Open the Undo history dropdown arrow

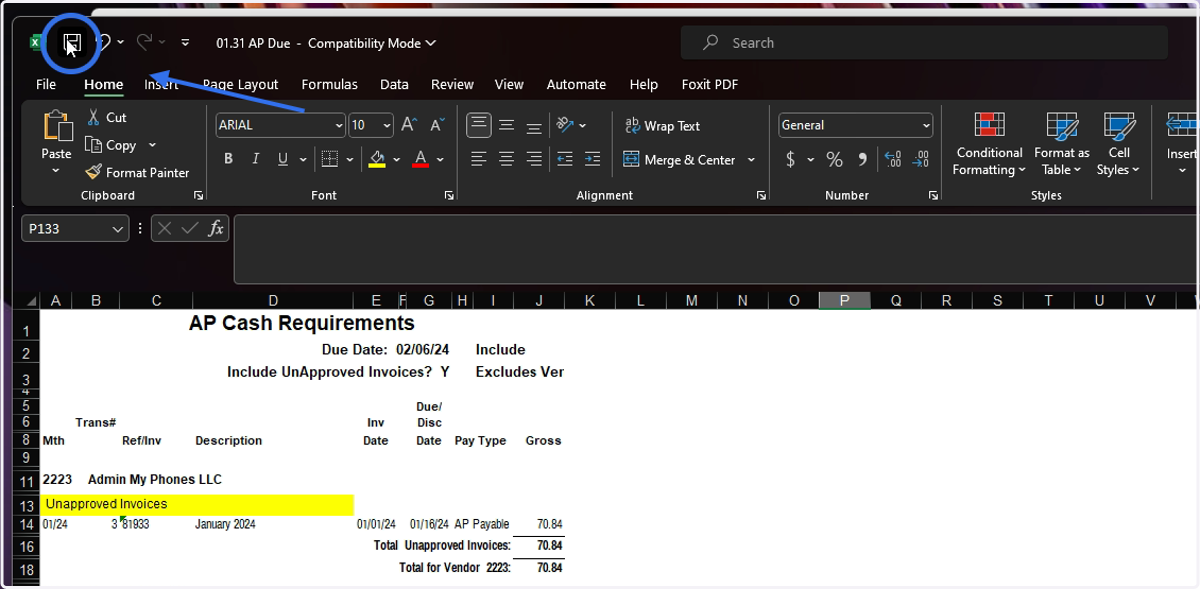[120, 42]
